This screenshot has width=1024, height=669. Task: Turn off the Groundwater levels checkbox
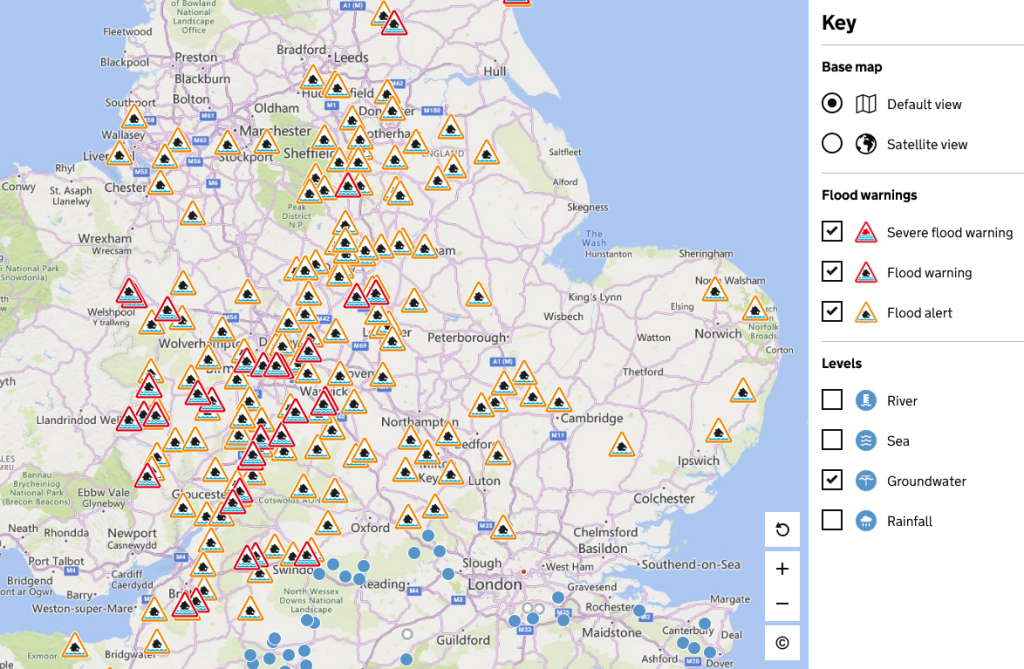(832, 480)
